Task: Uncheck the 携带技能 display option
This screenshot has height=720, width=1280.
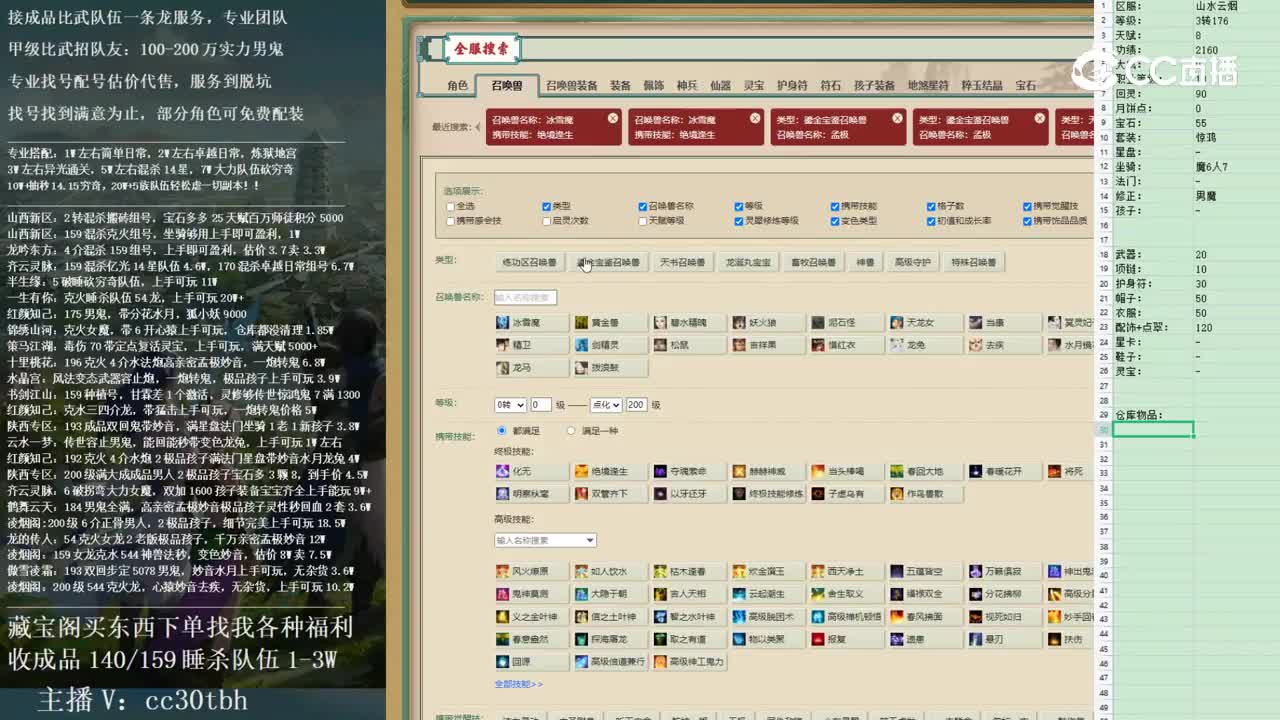Action: (x=834, y=207)
